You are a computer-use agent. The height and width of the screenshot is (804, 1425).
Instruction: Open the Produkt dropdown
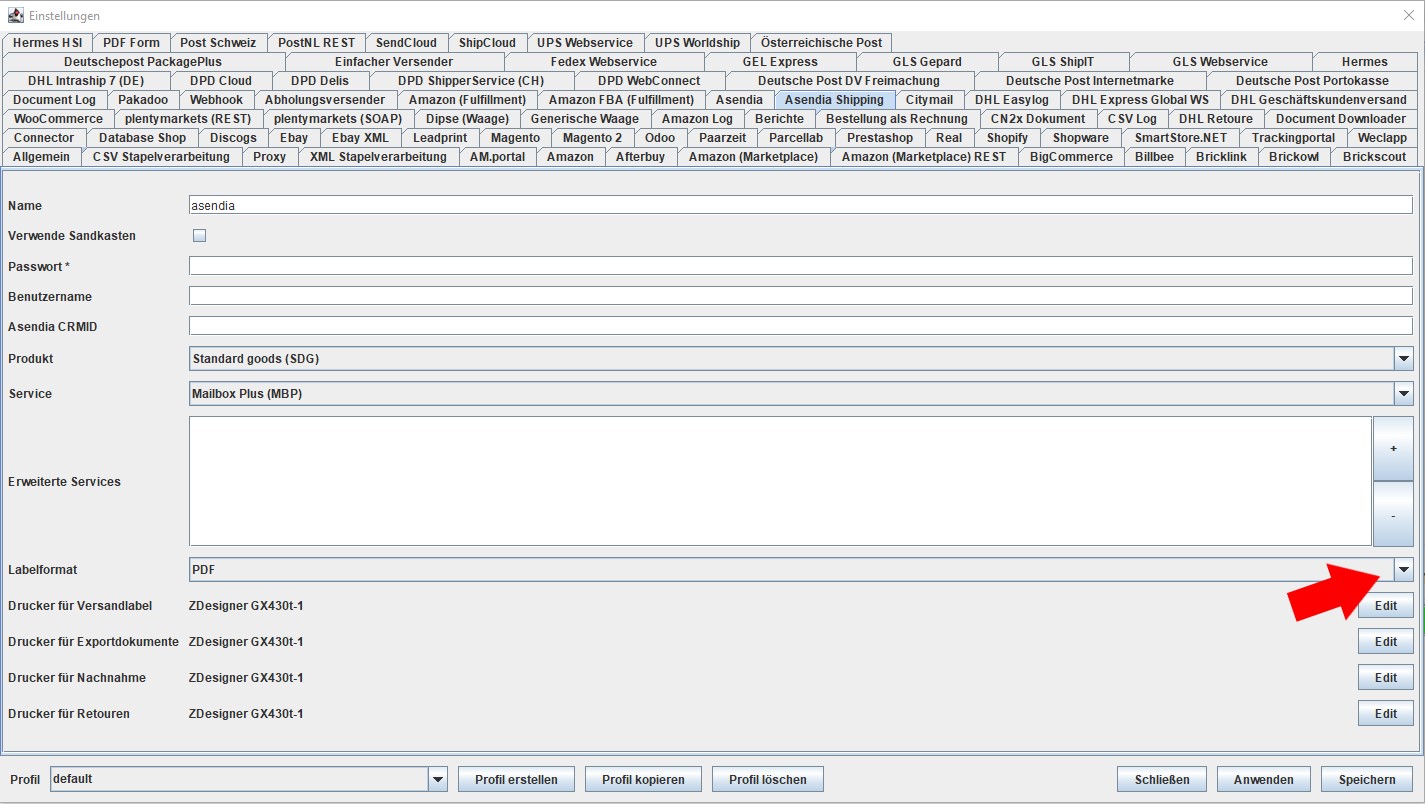(801, 359)
